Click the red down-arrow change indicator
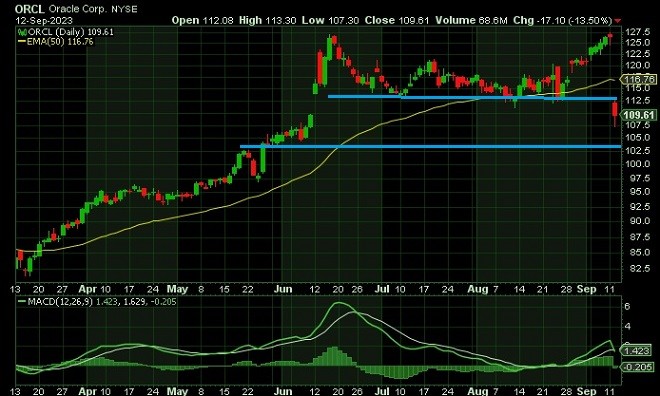This screenshot has height=396, width=660. [617, 21]
